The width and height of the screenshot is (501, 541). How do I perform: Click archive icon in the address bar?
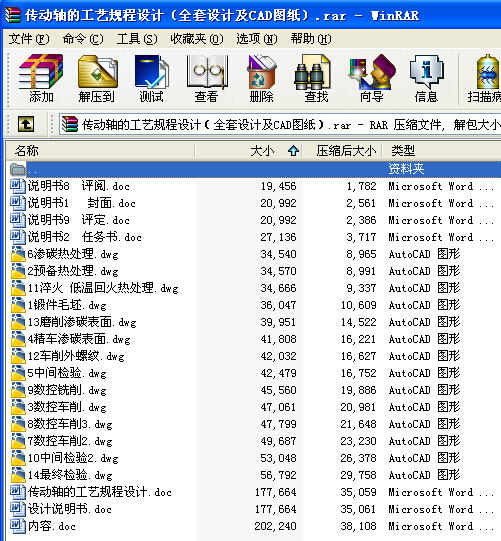pos(70,125)
